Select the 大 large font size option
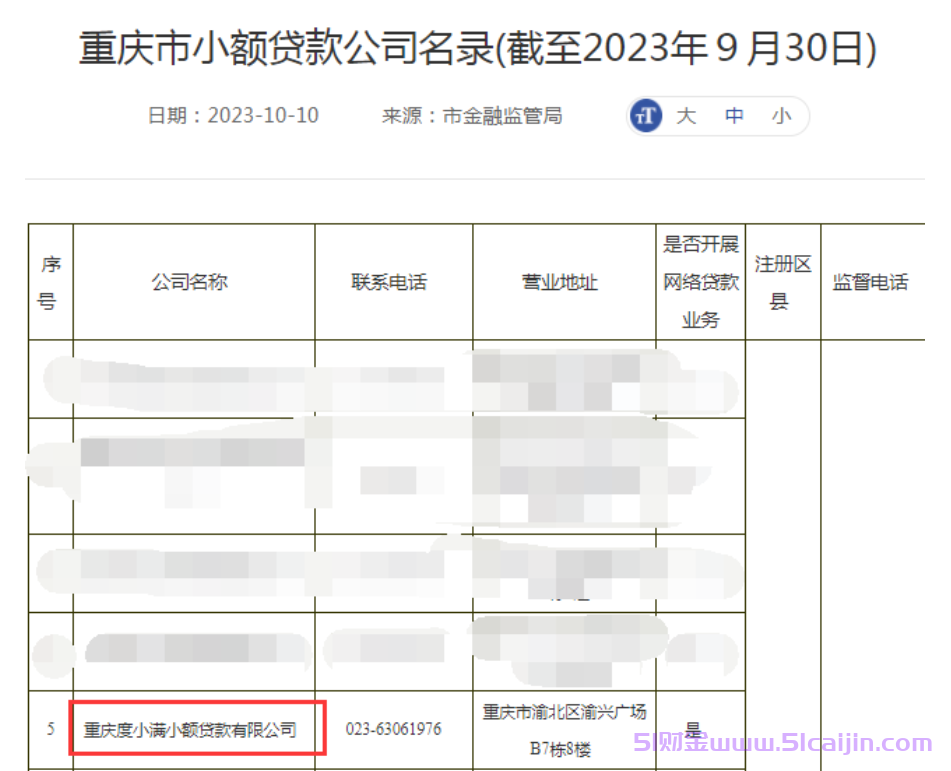Image resolution: width=951 pixels, height=771 pixels. coord(686,116)
